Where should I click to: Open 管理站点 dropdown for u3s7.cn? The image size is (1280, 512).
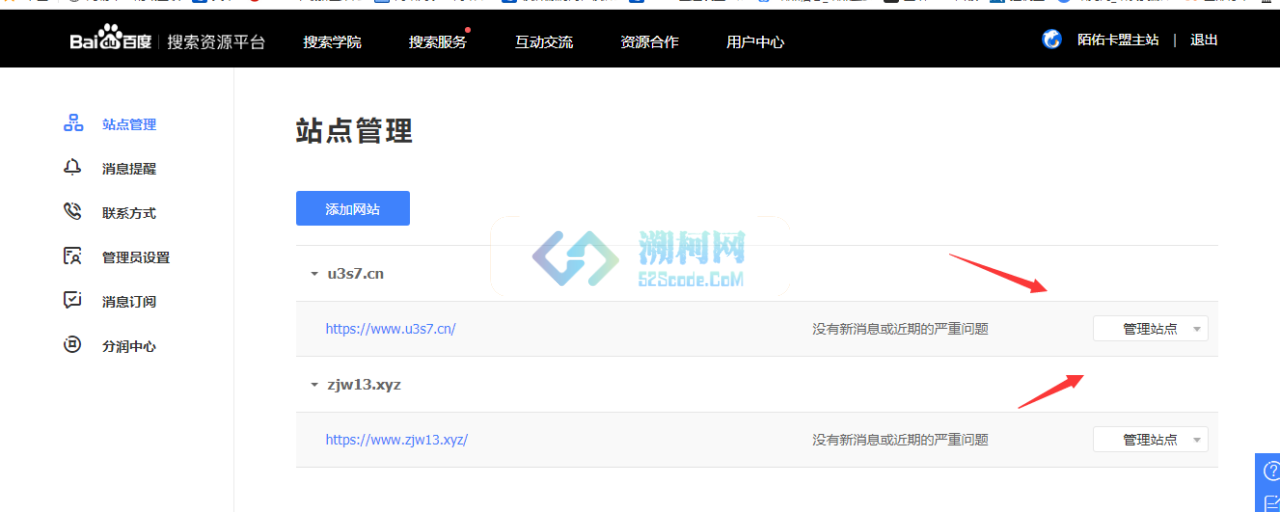click(x=1150, y=329)
